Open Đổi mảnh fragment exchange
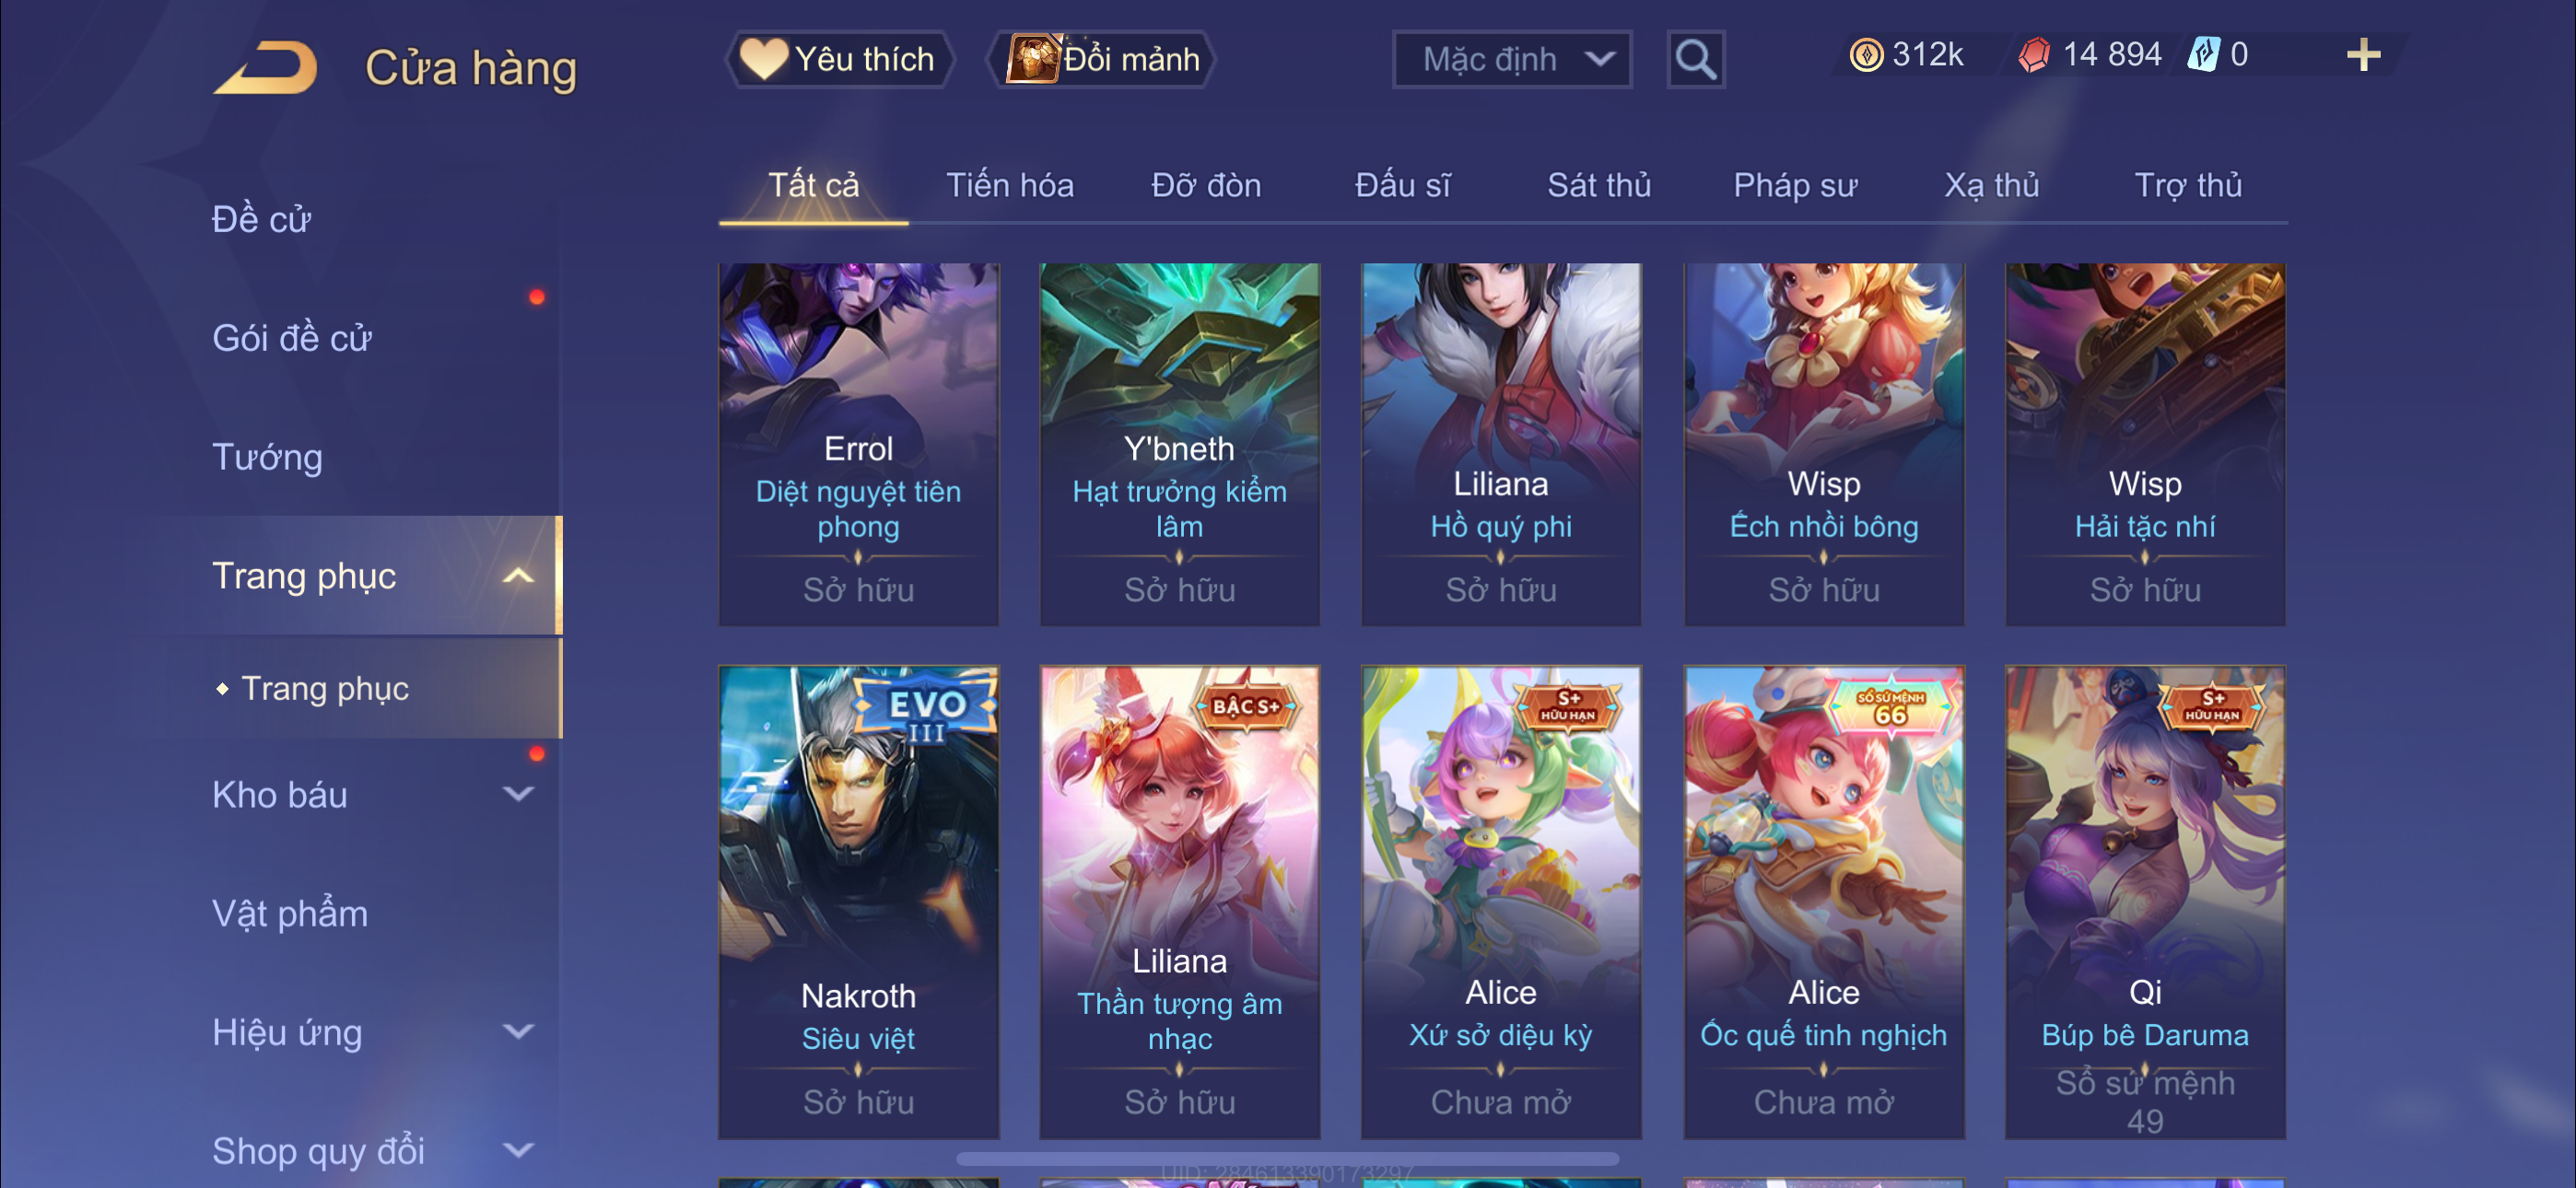Screen dimensions: 2576x1188 point(1102,60)
